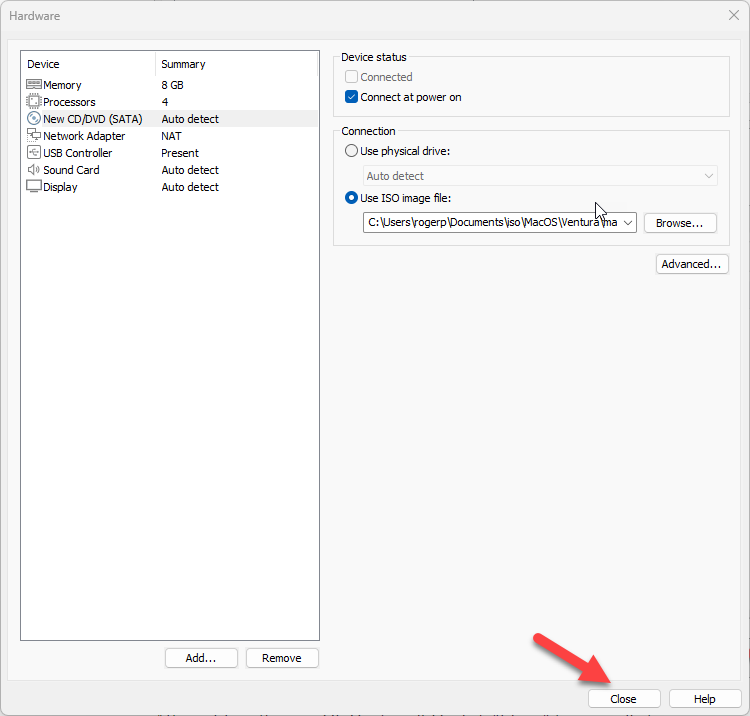The image size is (750, 716).
Task: Select the Use ISO image file option
Action: 351,198
